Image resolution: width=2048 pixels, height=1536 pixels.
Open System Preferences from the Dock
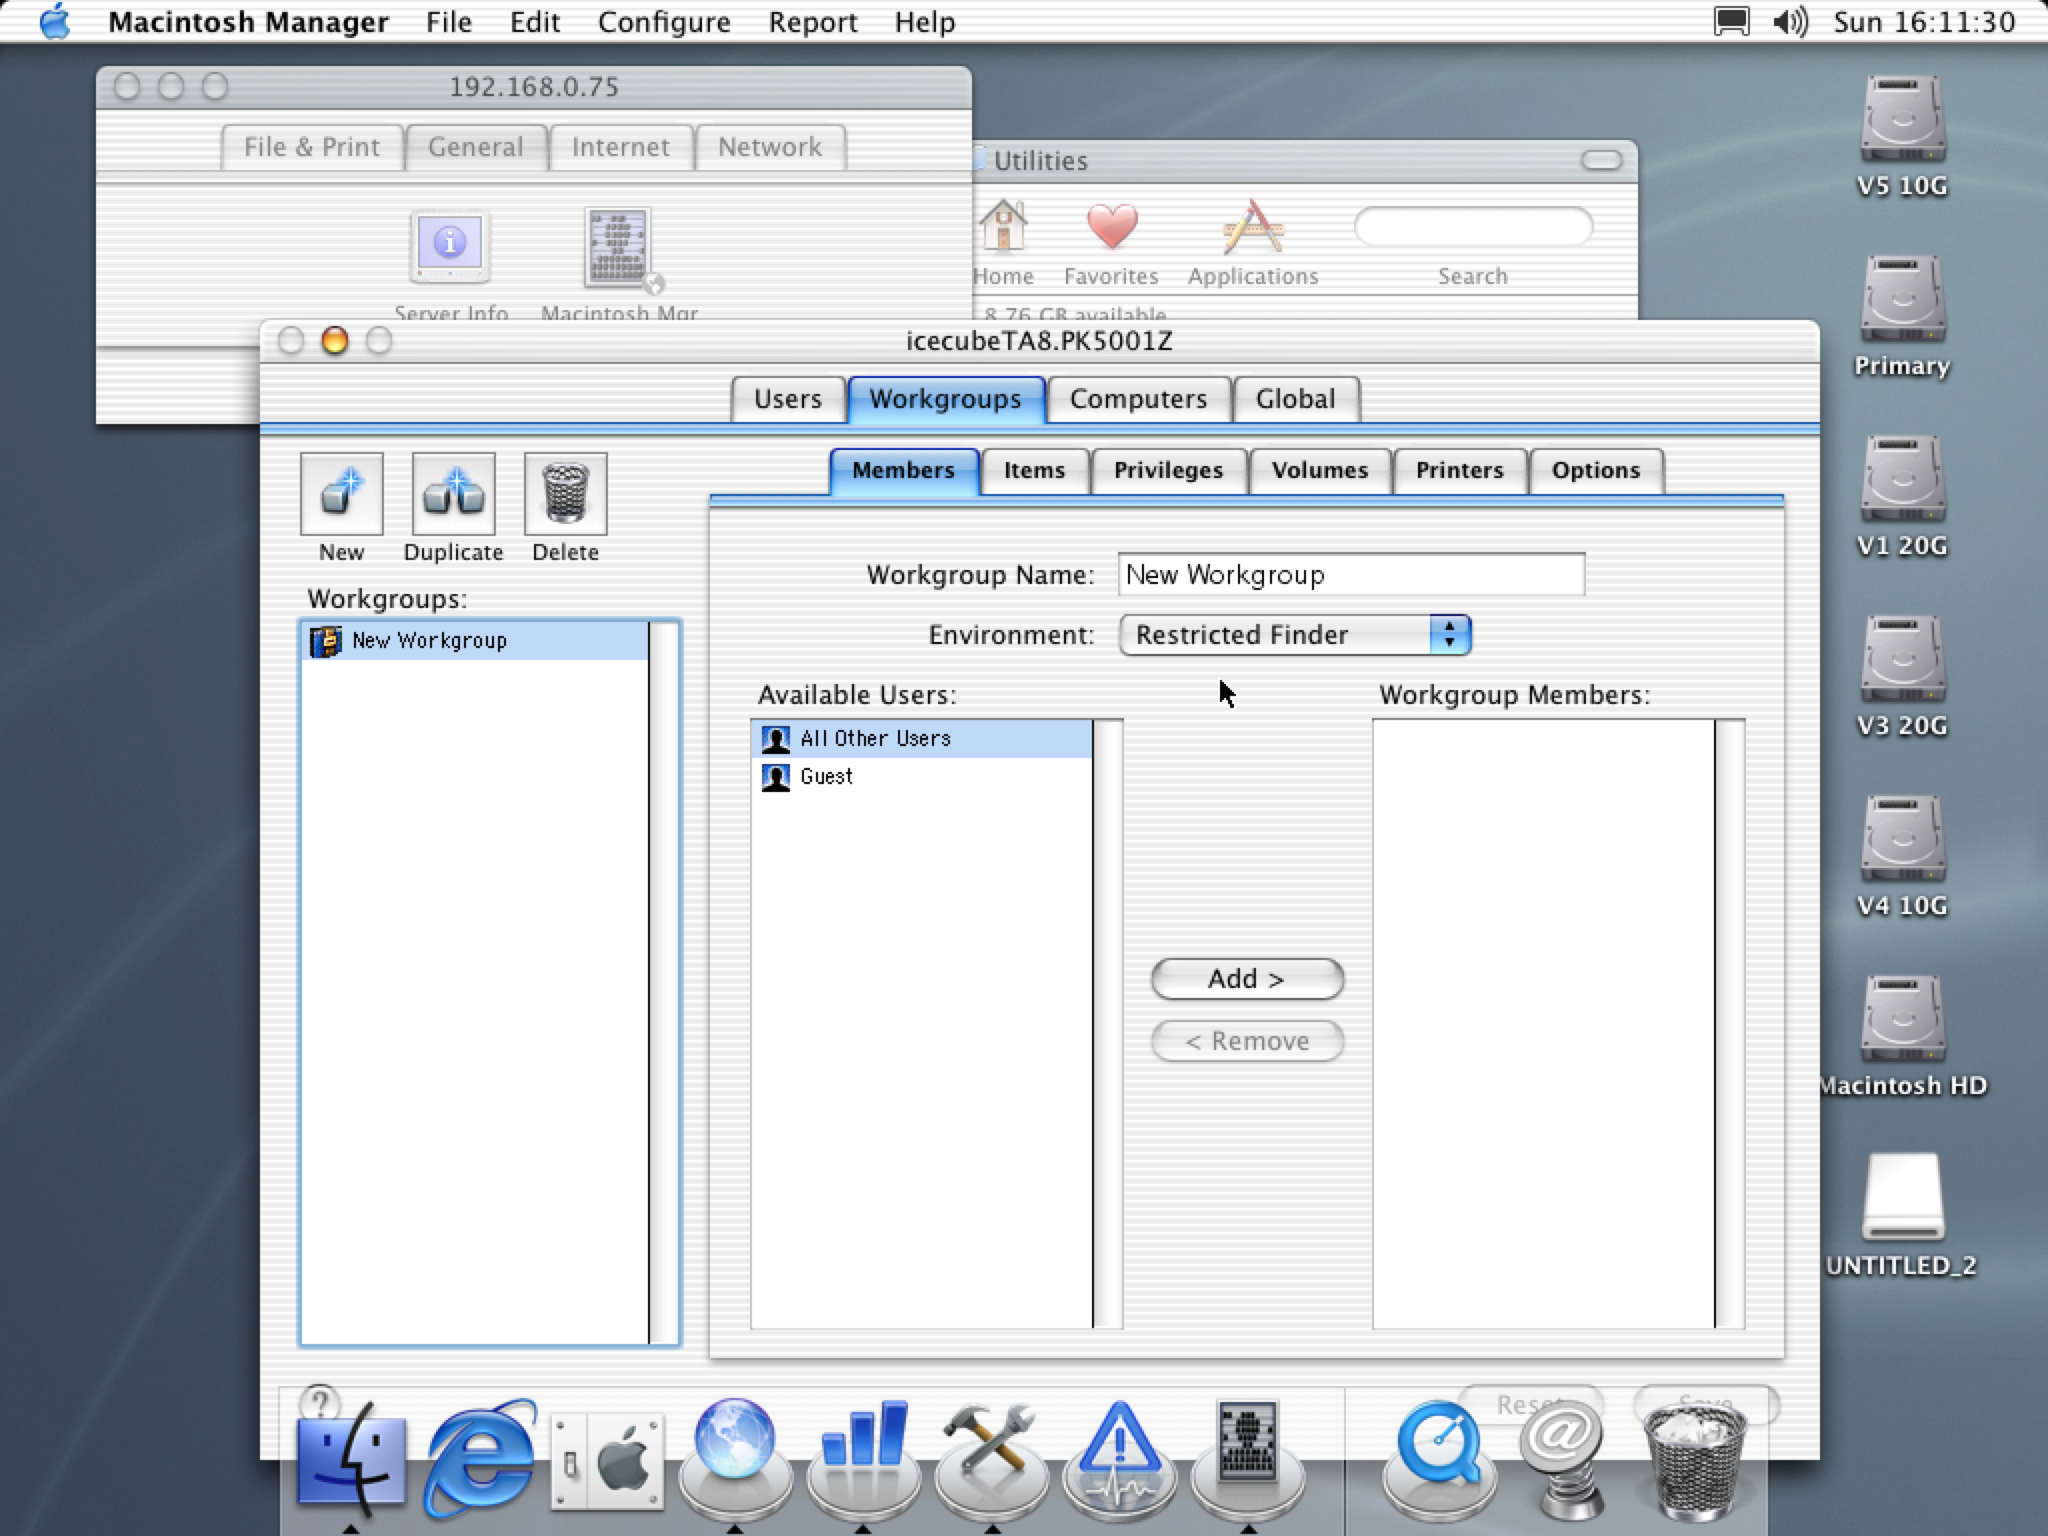point(608,1462)
